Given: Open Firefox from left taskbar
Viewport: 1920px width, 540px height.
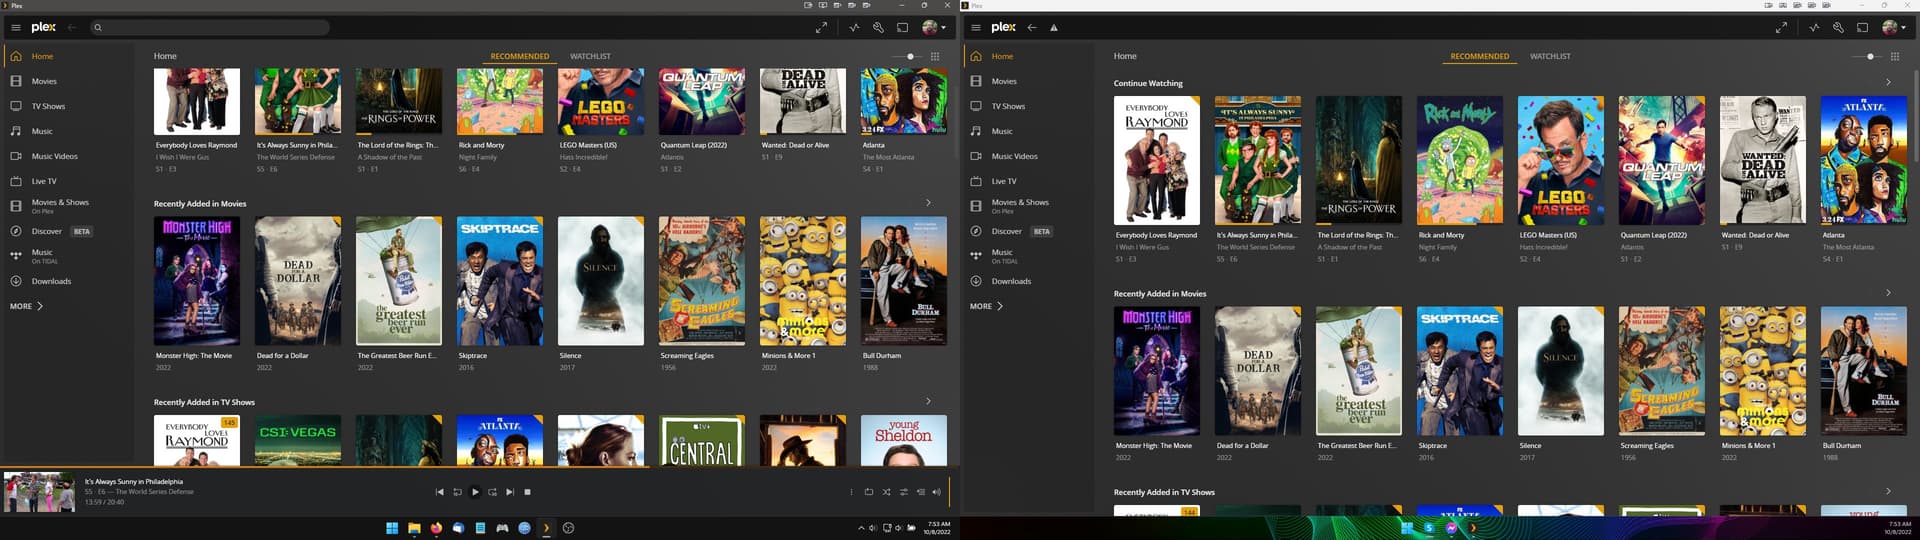Looking at the screenshot, I should pos(436,528).
